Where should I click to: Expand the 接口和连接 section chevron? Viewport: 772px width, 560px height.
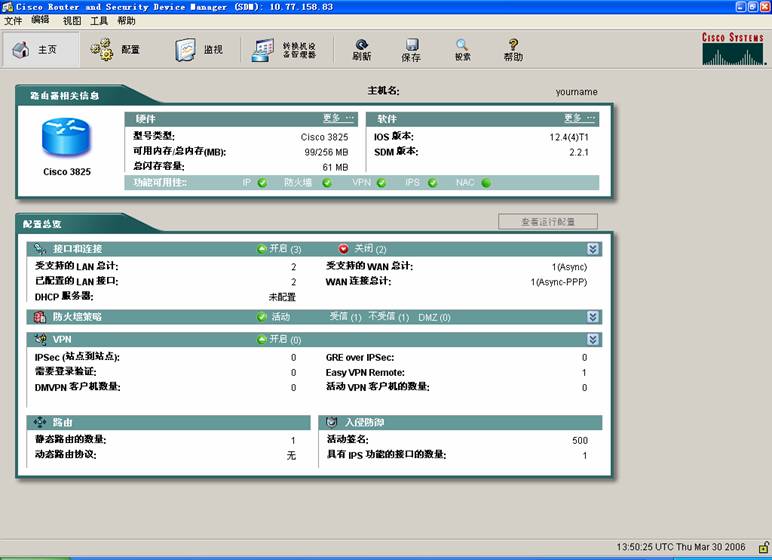[593, 249]
